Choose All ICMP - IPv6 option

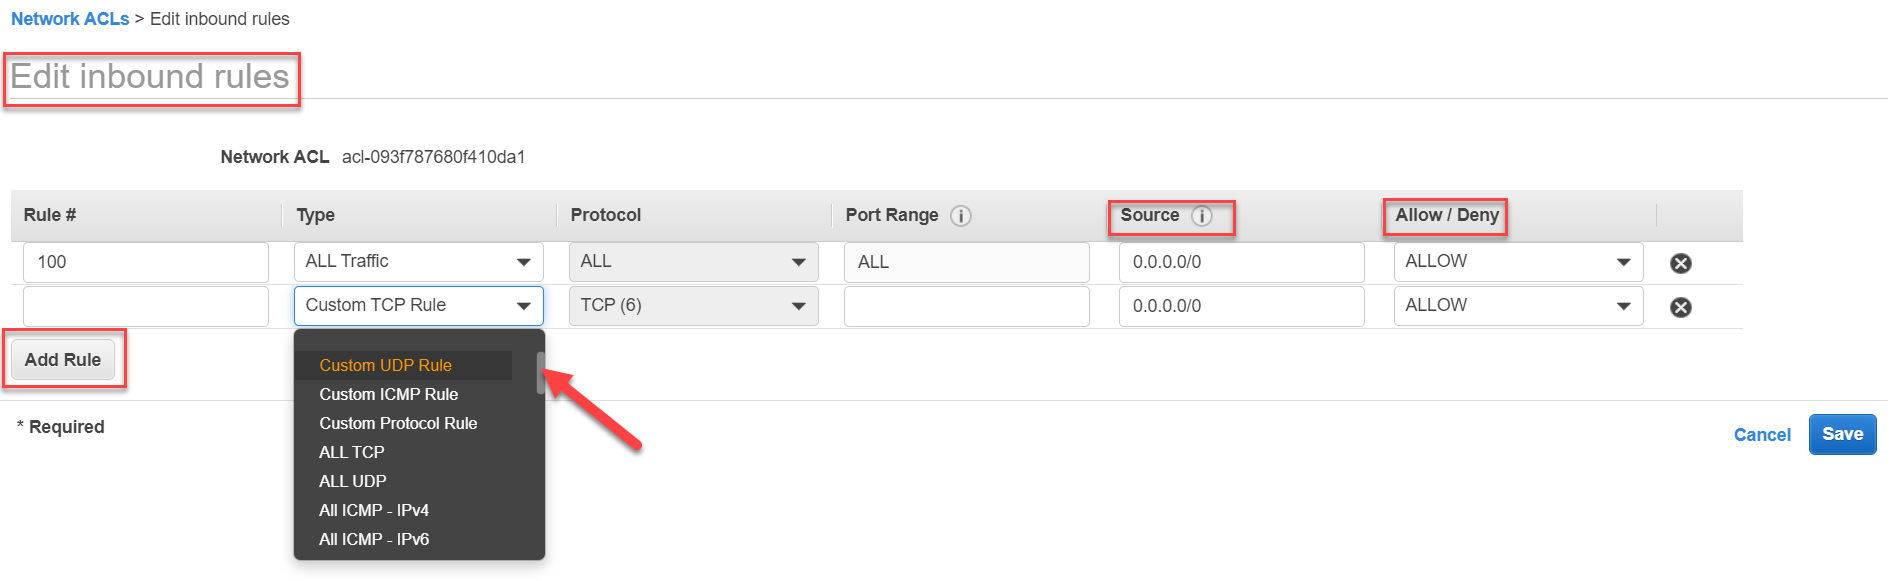374,539
